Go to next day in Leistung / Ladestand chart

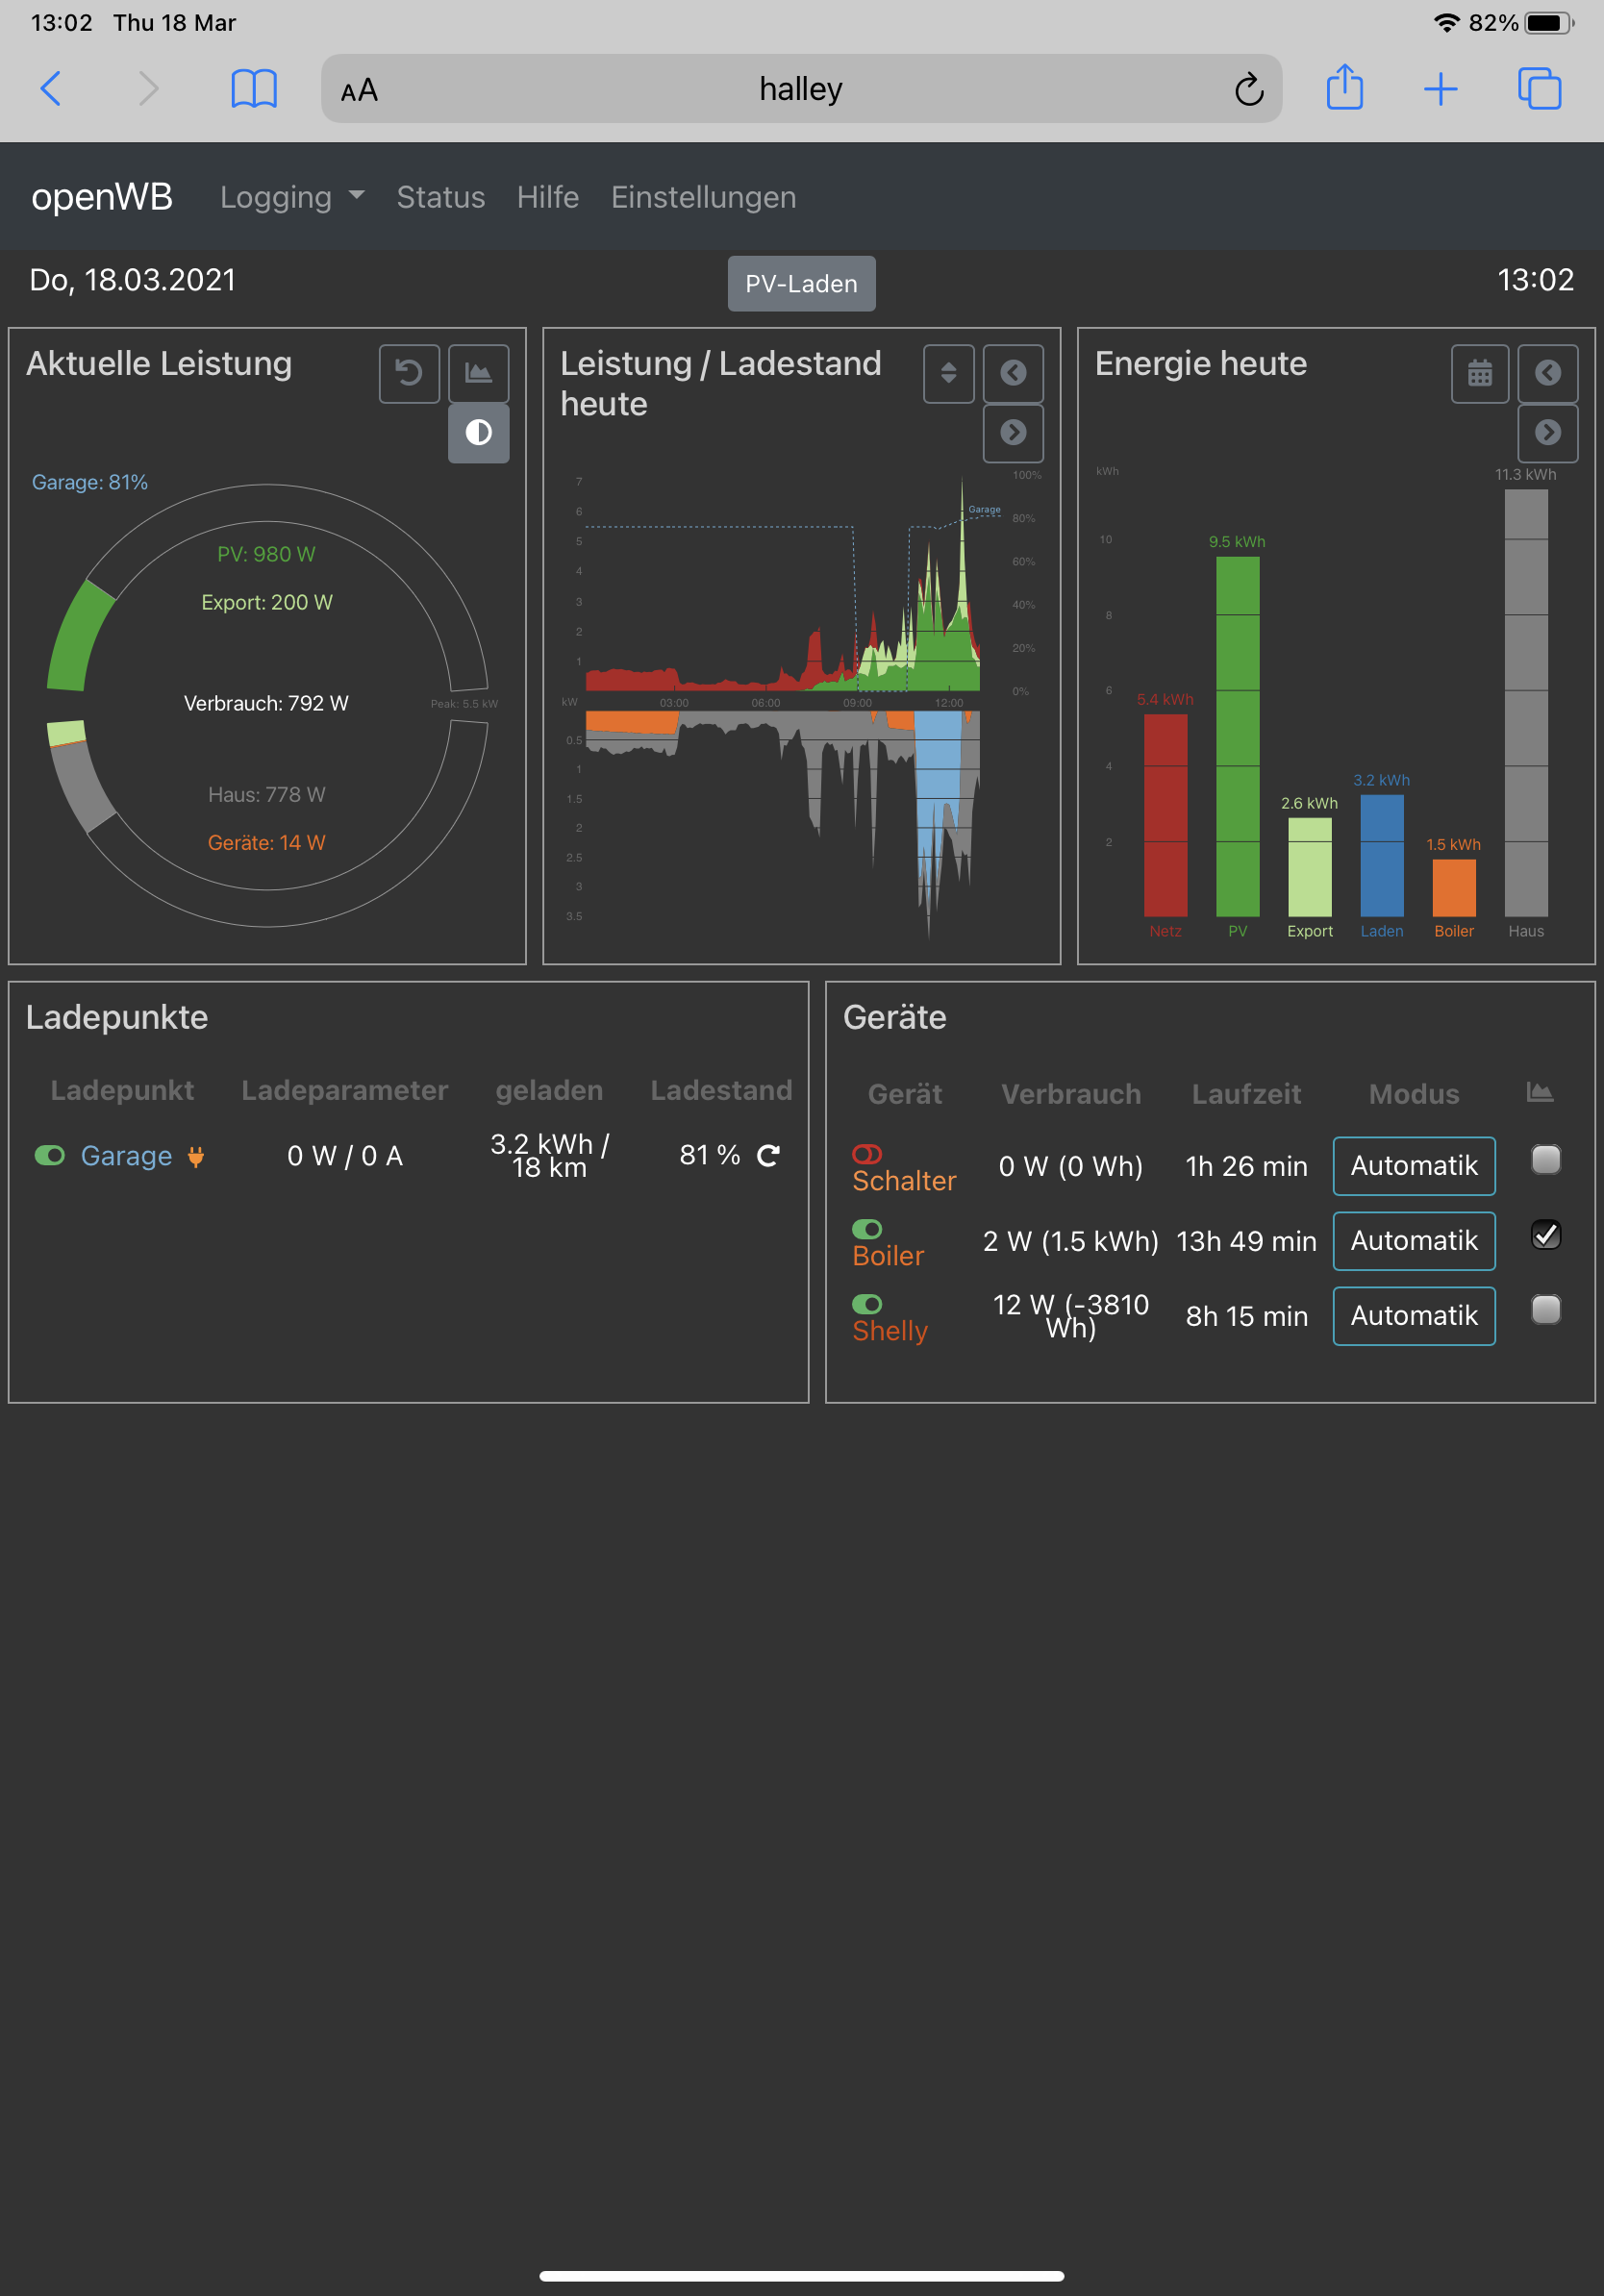[1013, 433]
